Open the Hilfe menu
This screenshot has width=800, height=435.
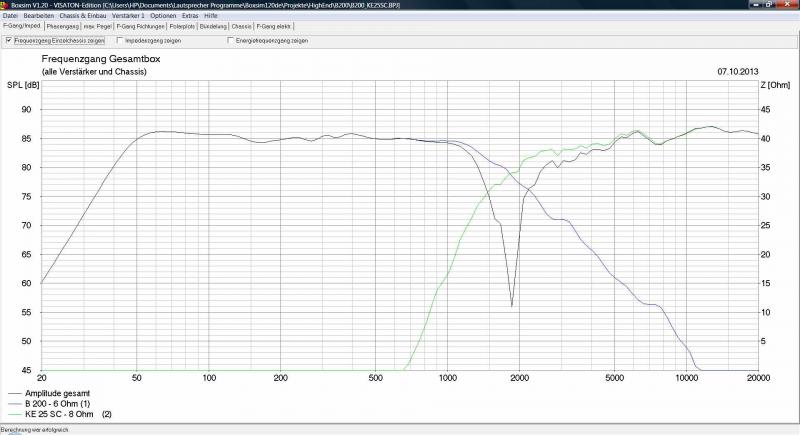(x=211, y=16)
